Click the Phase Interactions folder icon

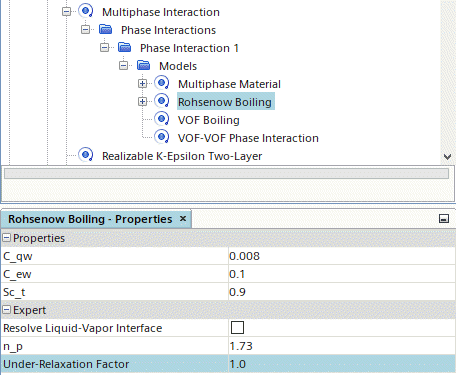(x=105, y=29)
